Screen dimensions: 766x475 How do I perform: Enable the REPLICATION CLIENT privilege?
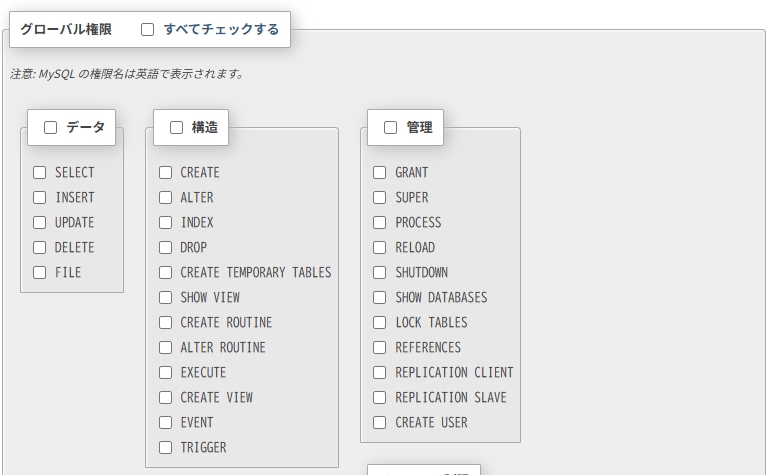coord(380,373)
